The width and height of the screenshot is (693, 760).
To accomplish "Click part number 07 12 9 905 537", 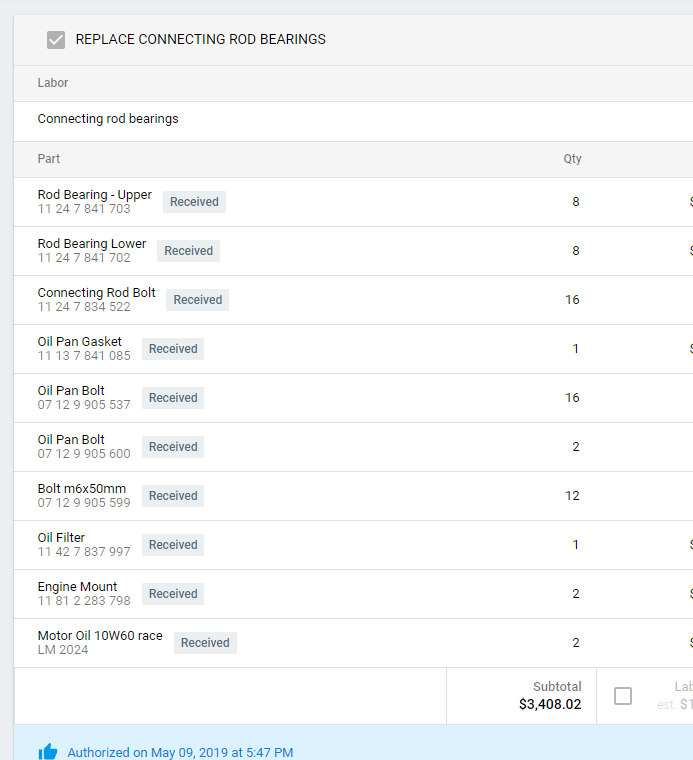I will (x=84, y=405).
